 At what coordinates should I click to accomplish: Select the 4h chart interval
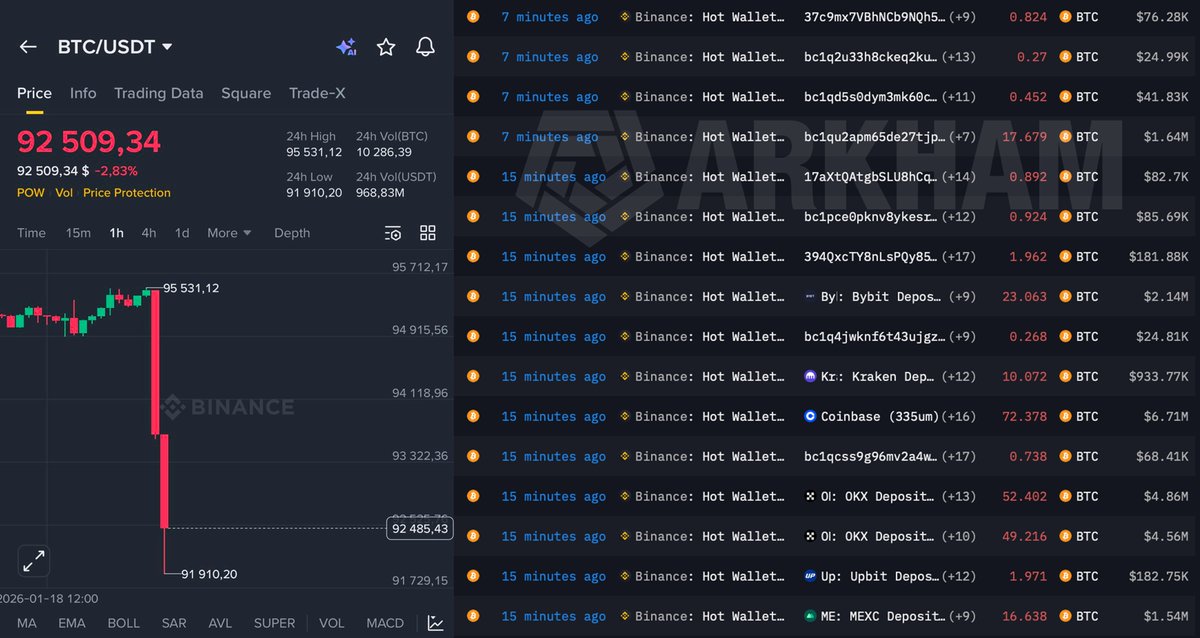point(148,233)
